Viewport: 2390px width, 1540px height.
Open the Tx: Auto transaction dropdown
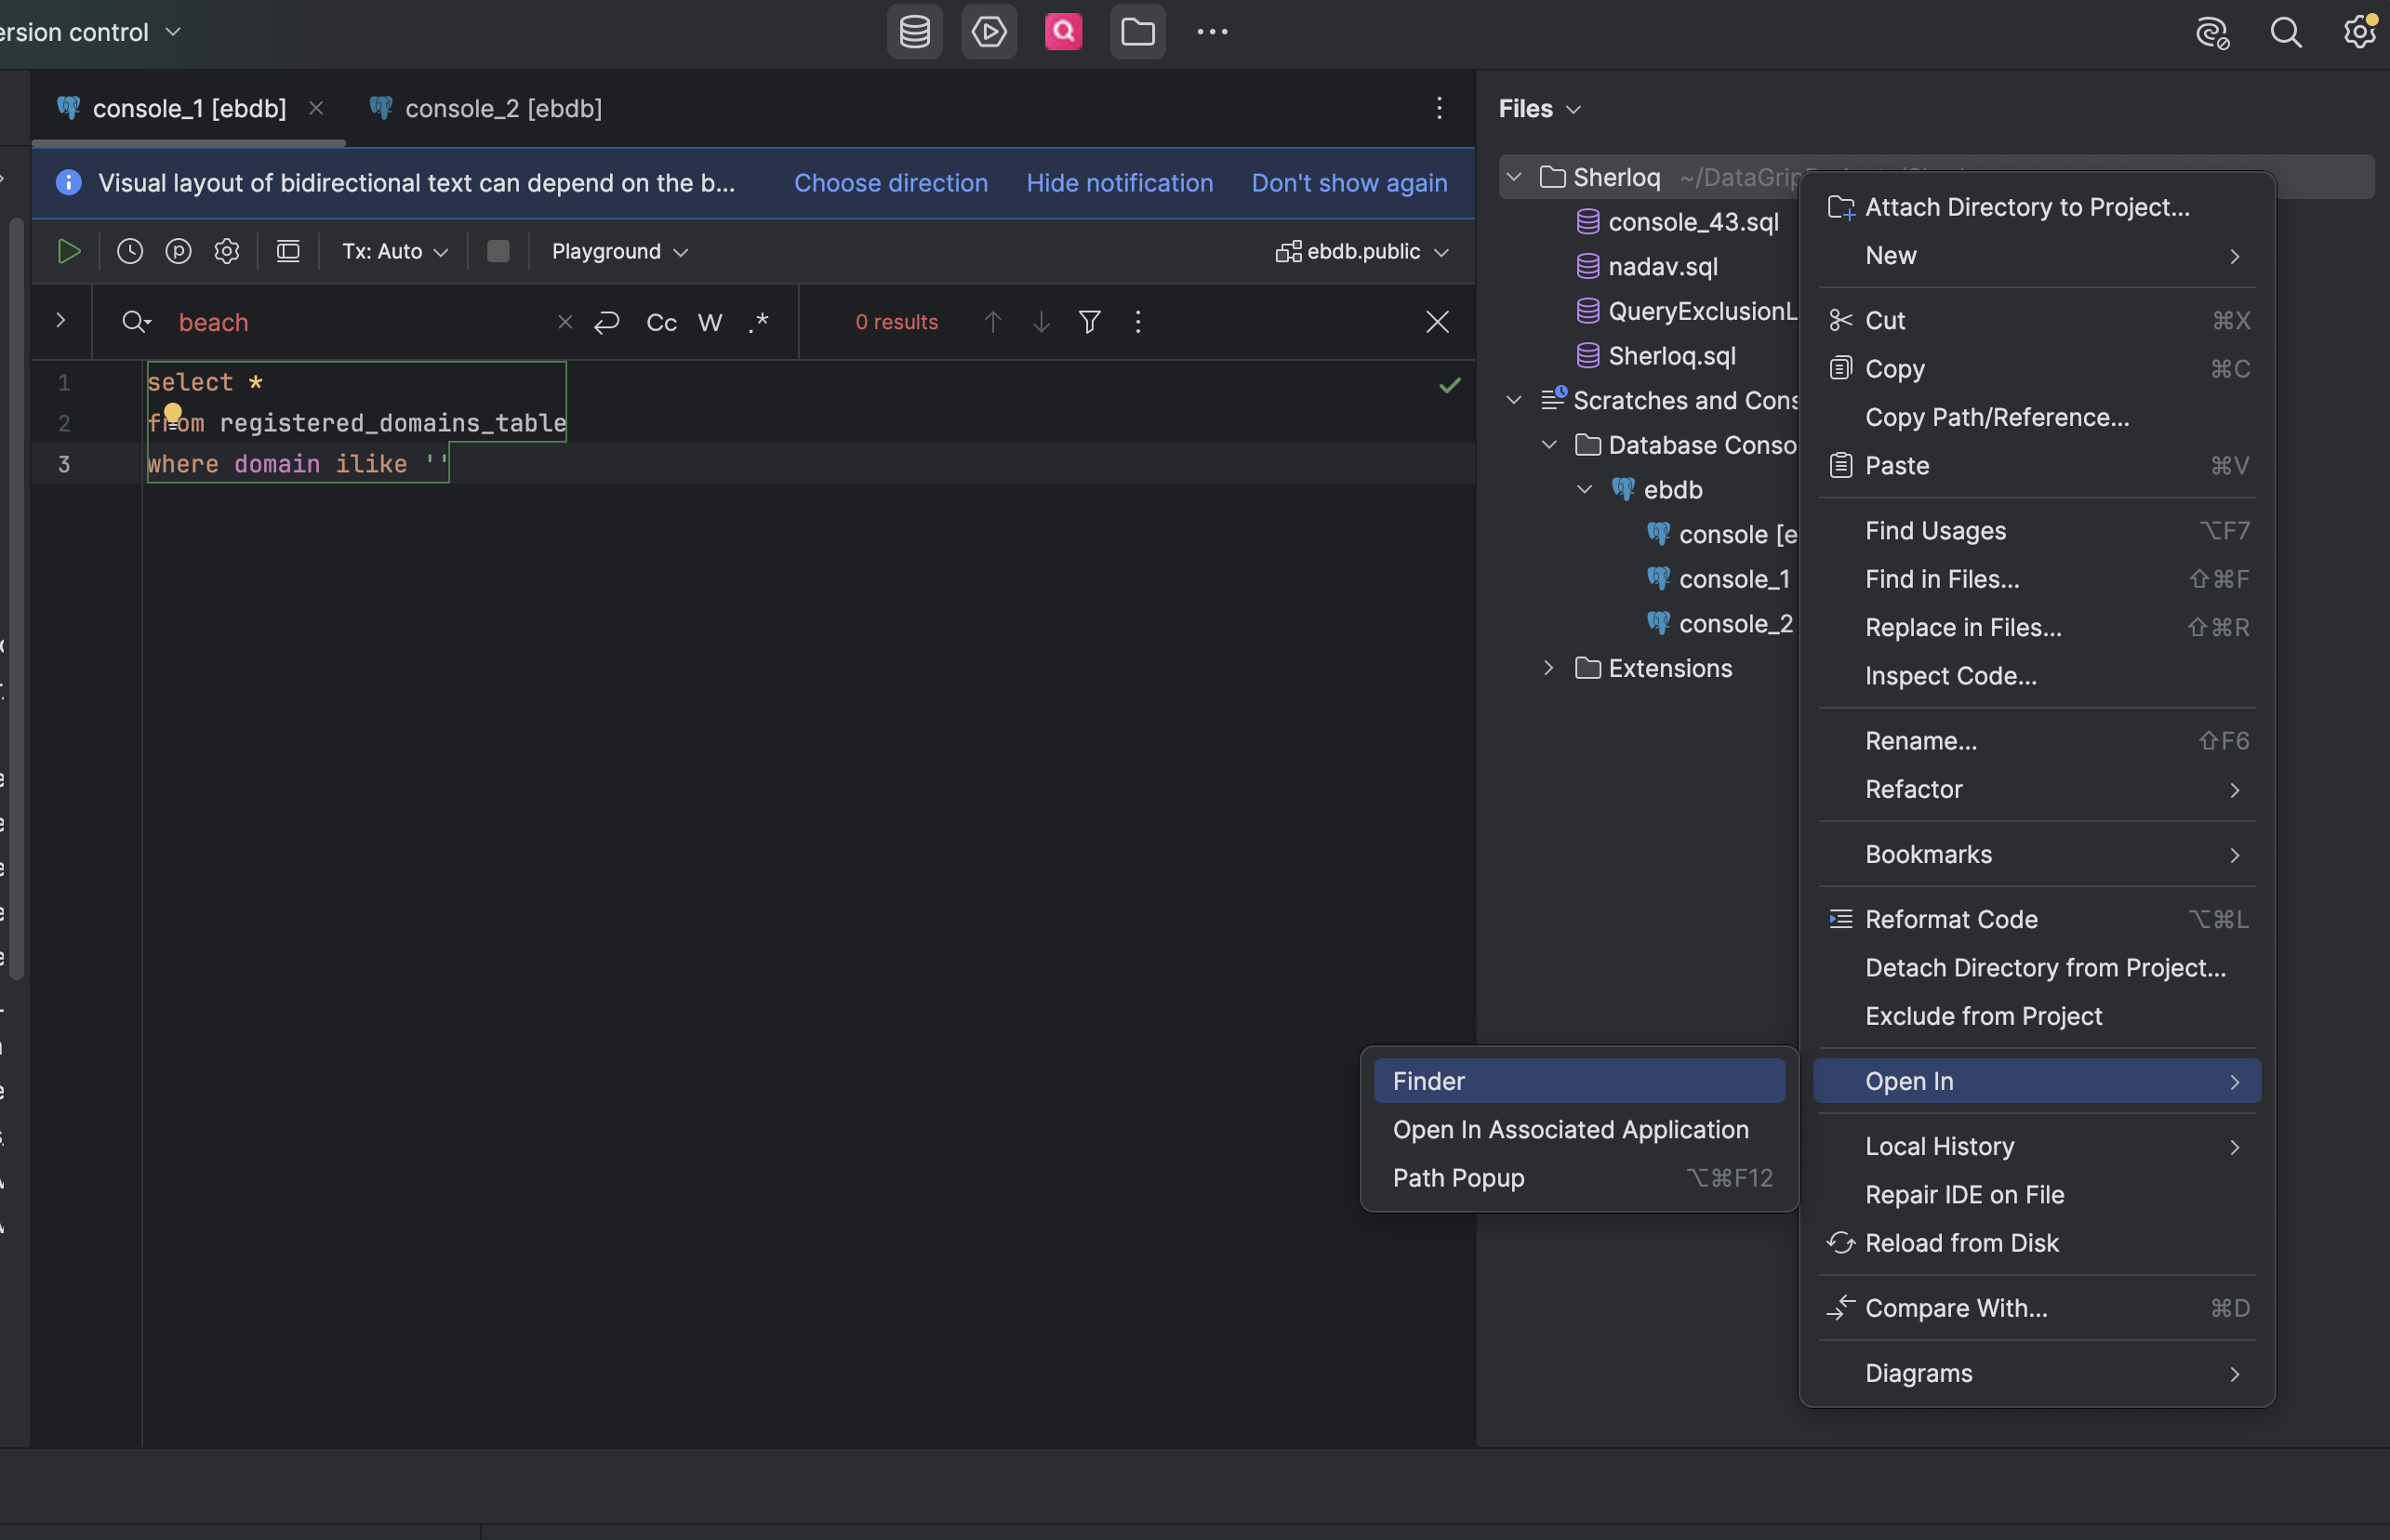(394, 251)
